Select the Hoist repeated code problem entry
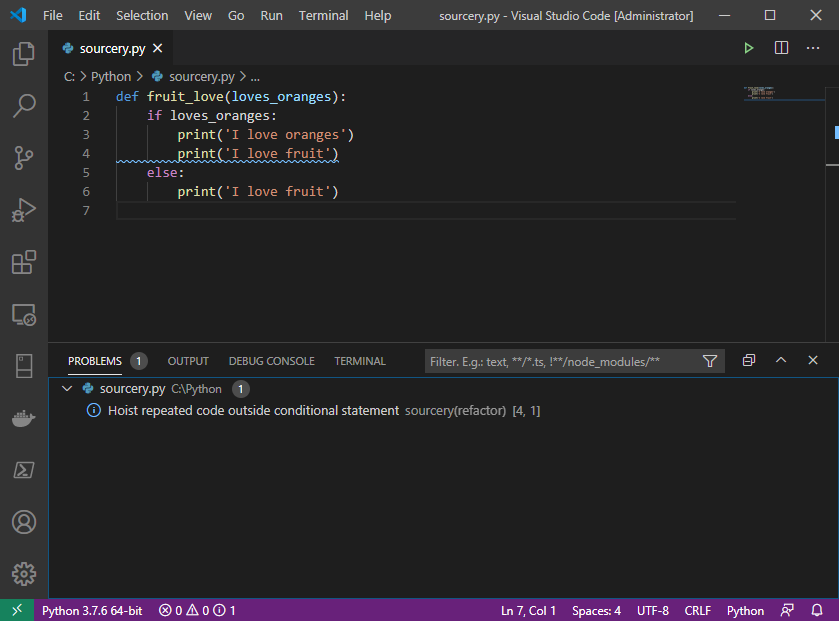The height and width of the screenshot is (621, 839). 444,410
